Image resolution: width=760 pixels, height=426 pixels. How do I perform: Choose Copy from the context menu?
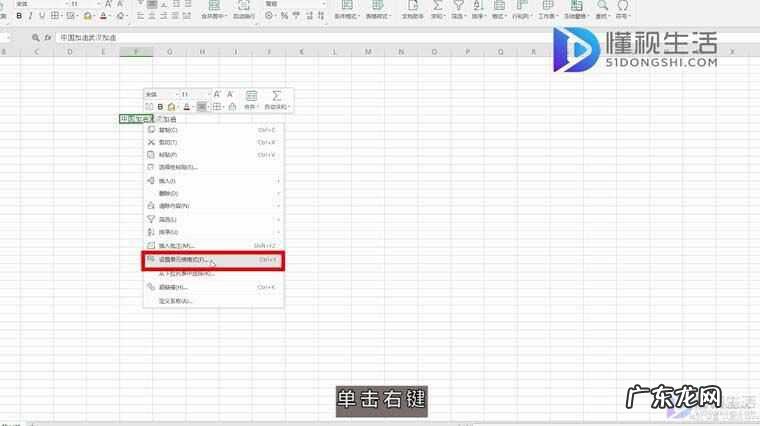coord(213,130)
